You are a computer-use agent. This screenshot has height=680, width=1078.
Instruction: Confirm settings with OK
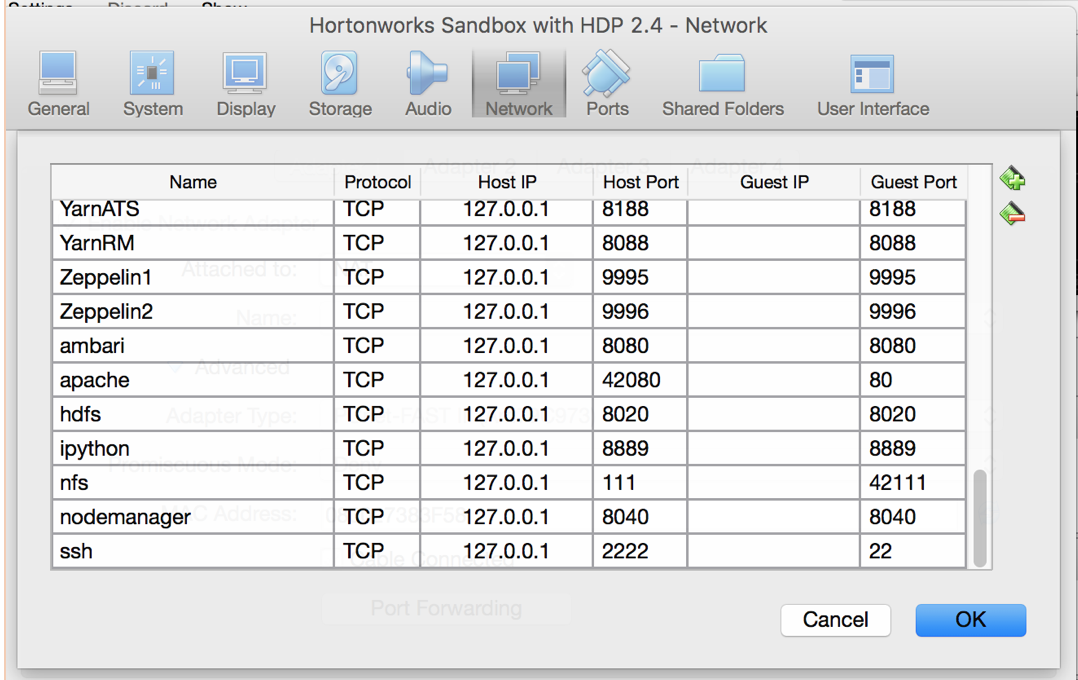click(x=969, y=620)
